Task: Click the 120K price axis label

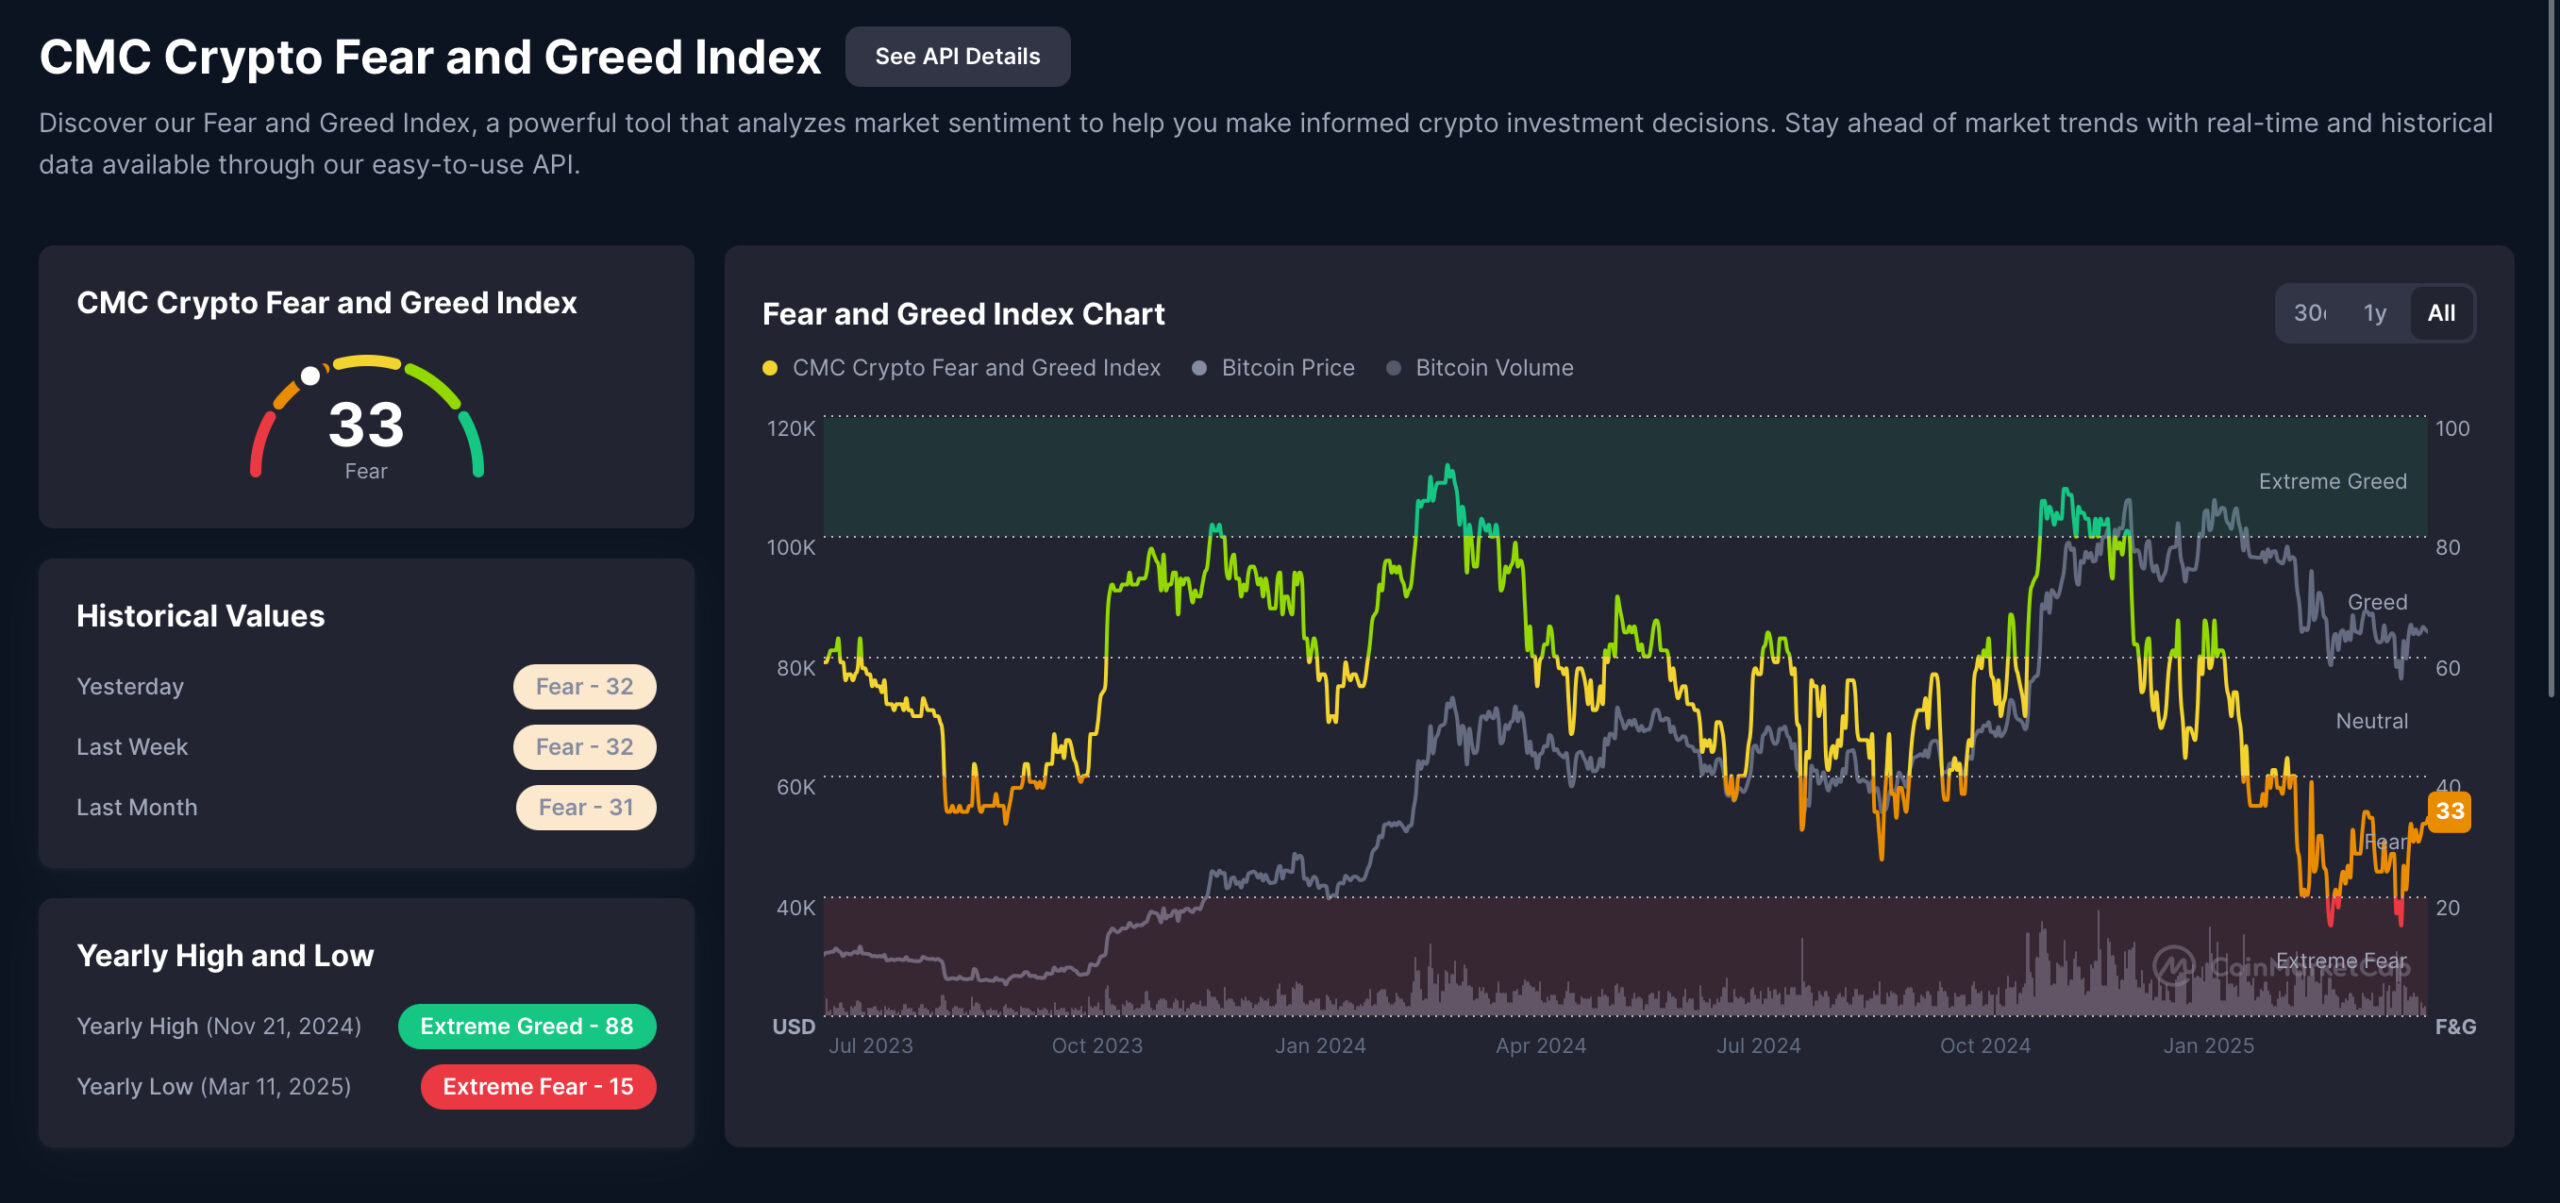Action: click(791, 429)
